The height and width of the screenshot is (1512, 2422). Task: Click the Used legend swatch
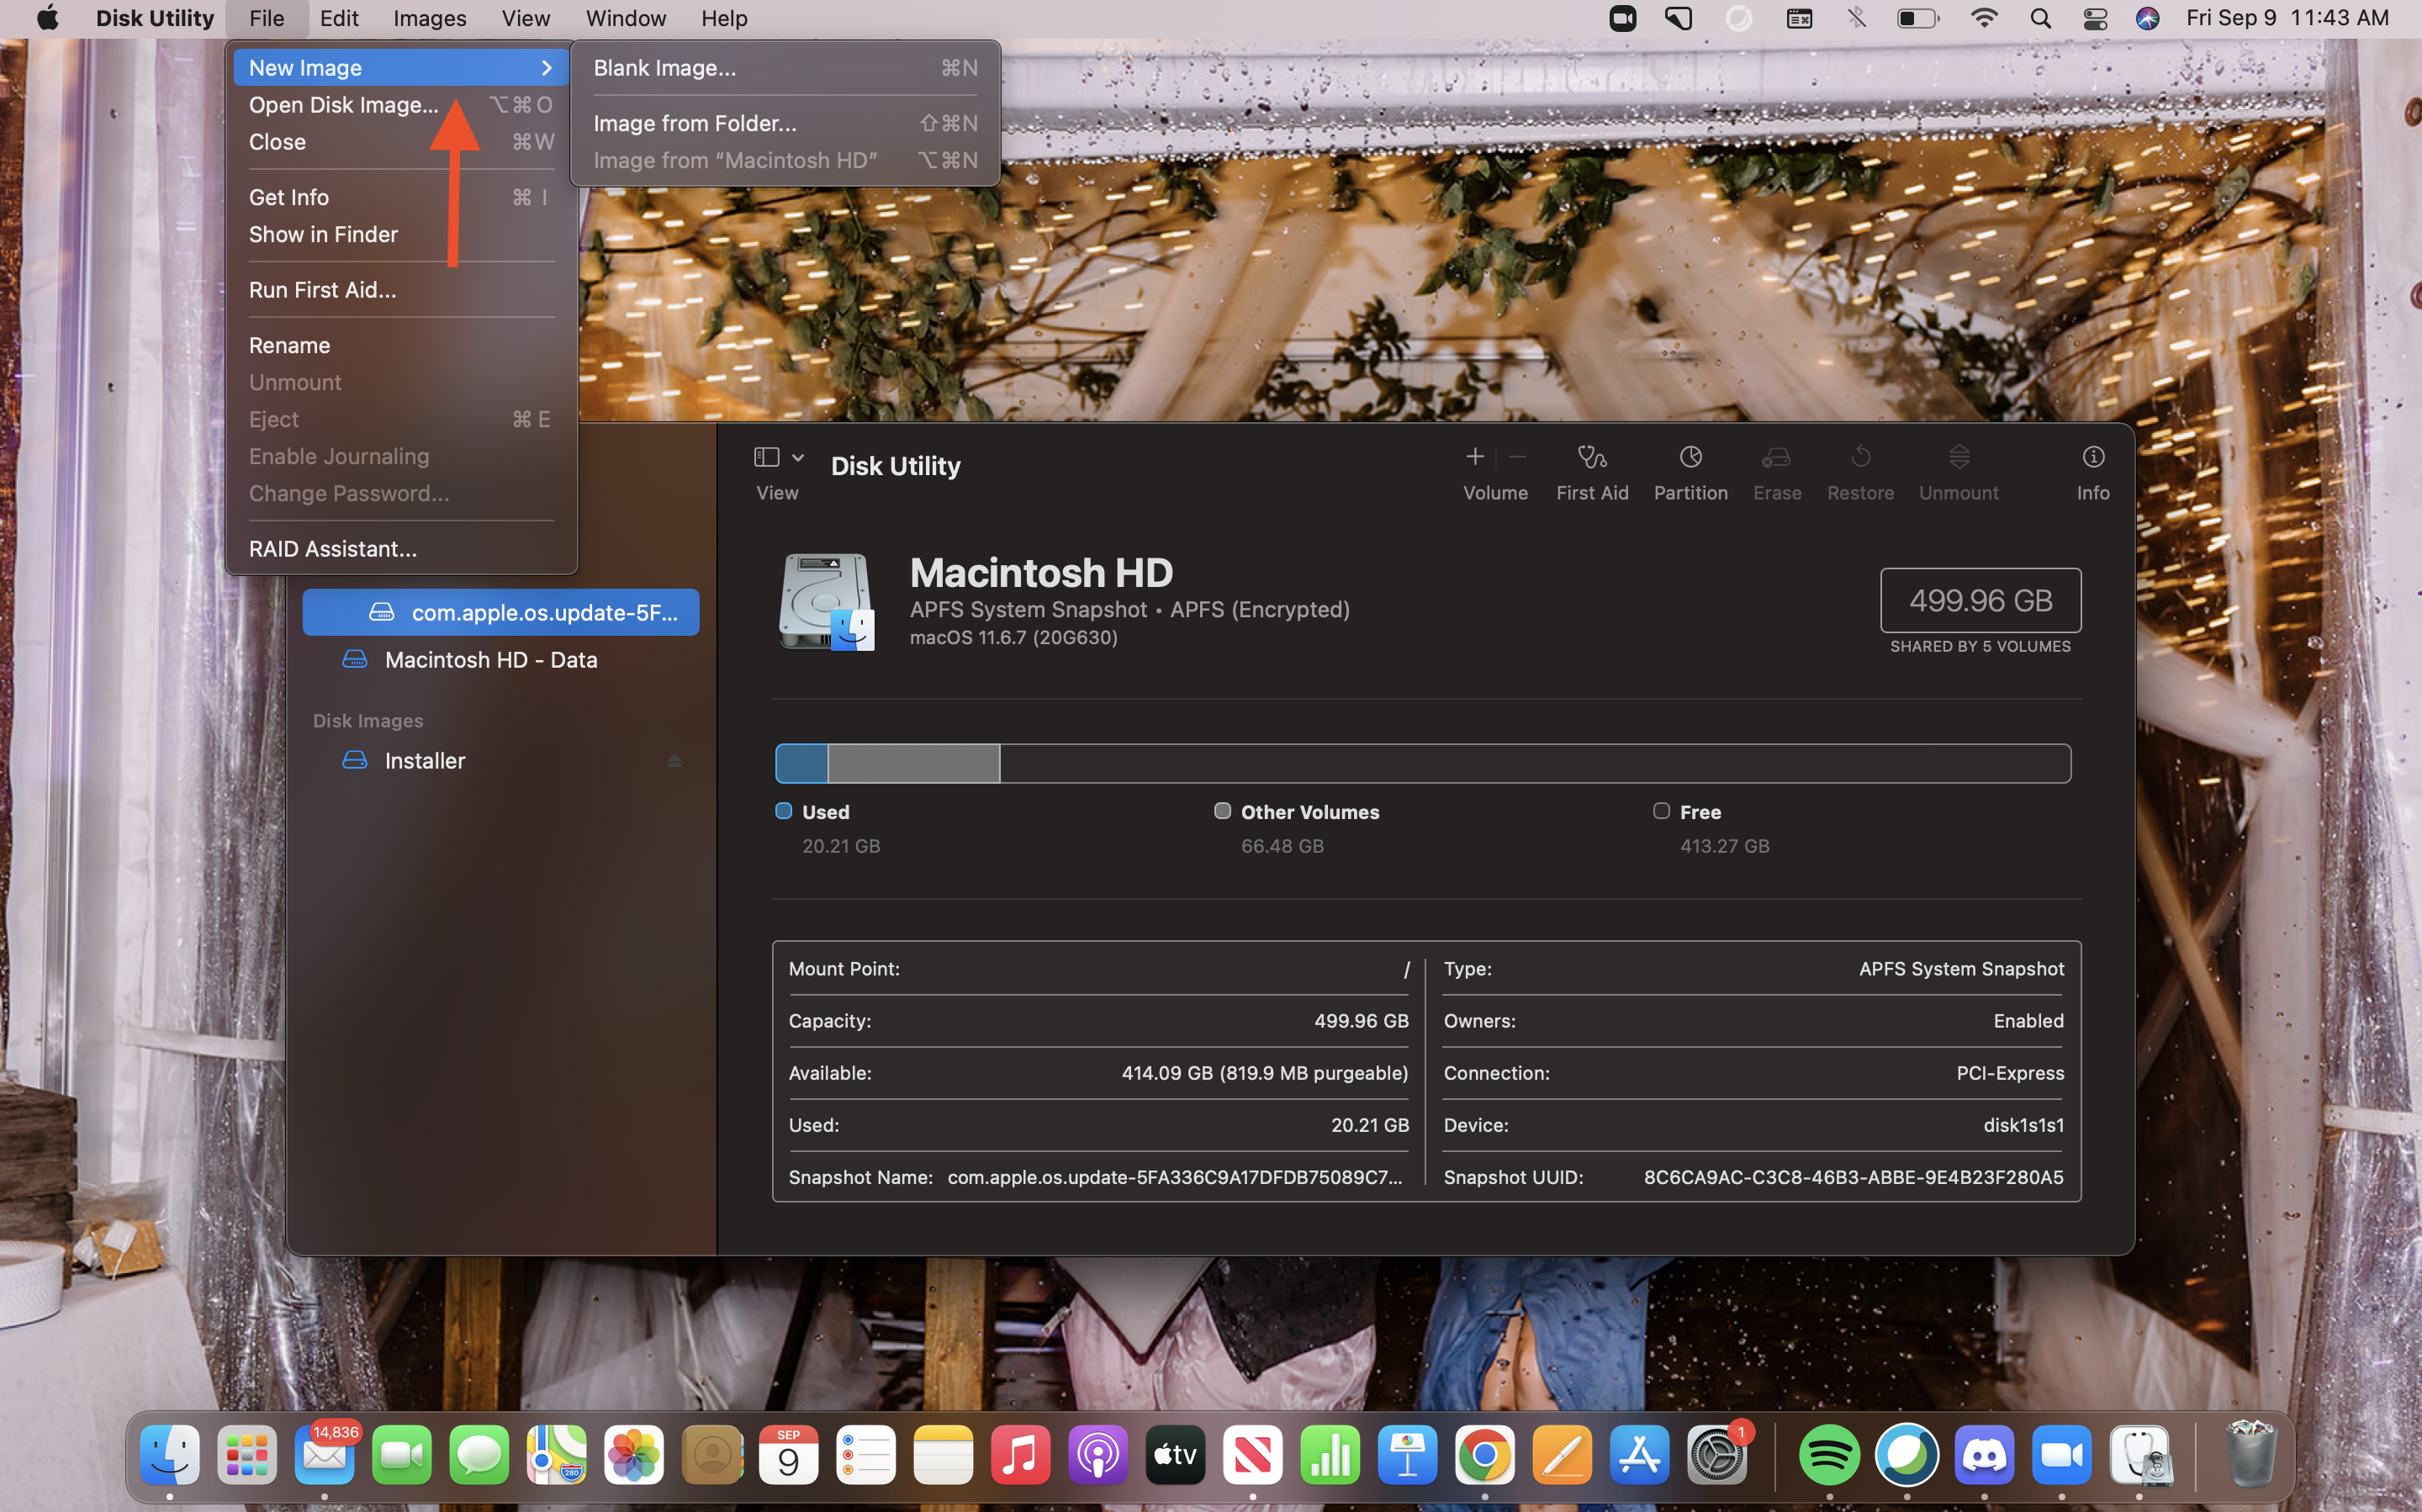pos(784,811)
